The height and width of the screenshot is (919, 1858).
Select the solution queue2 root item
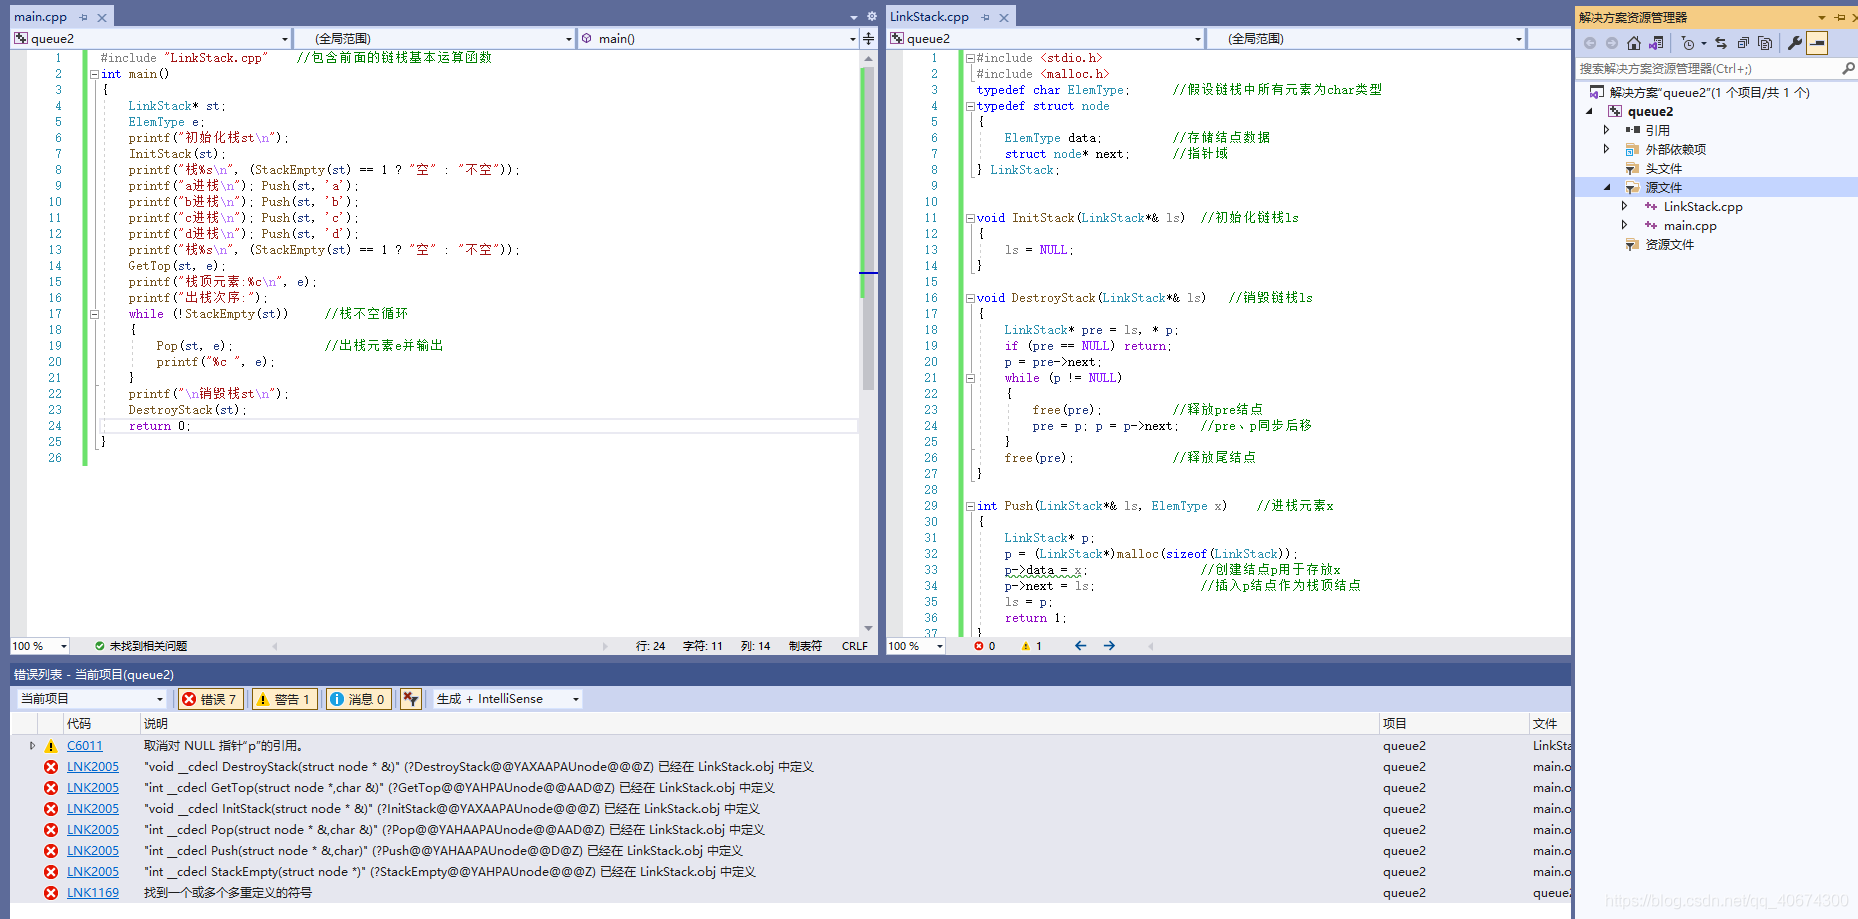point(1709,92)
